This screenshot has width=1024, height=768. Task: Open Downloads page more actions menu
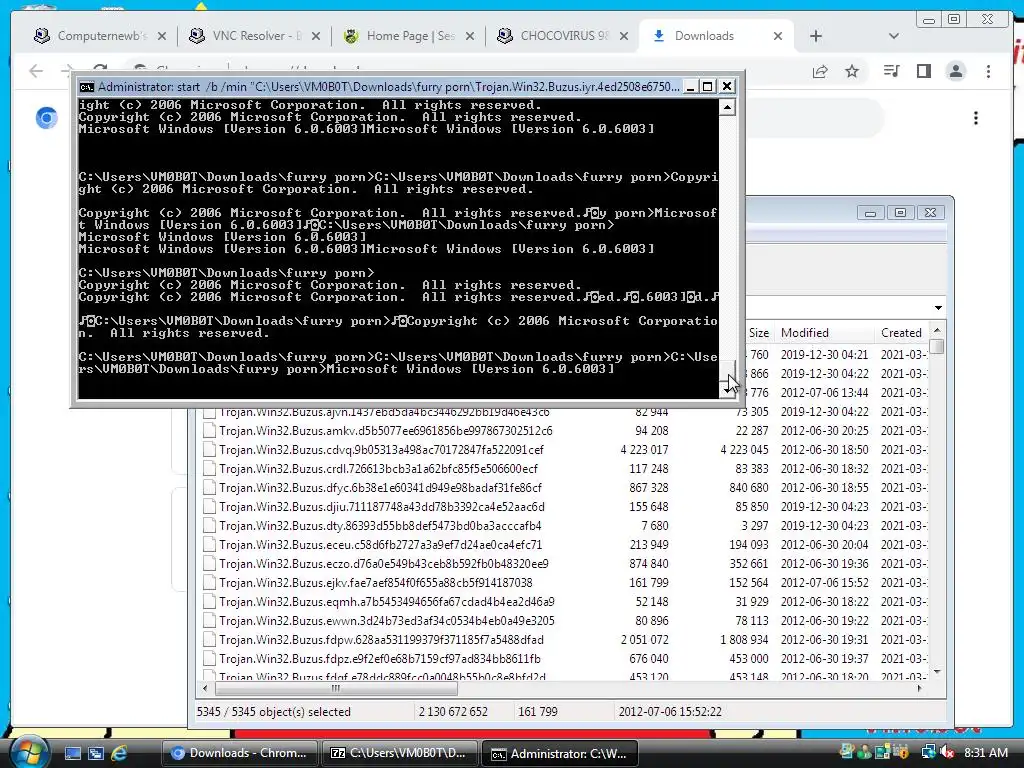976,118
